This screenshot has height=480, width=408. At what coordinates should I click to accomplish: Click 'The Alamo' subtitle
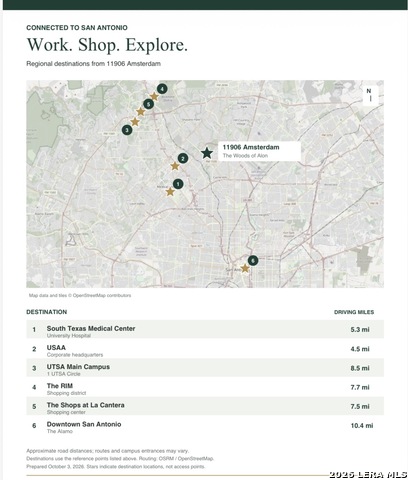(60, 431)
